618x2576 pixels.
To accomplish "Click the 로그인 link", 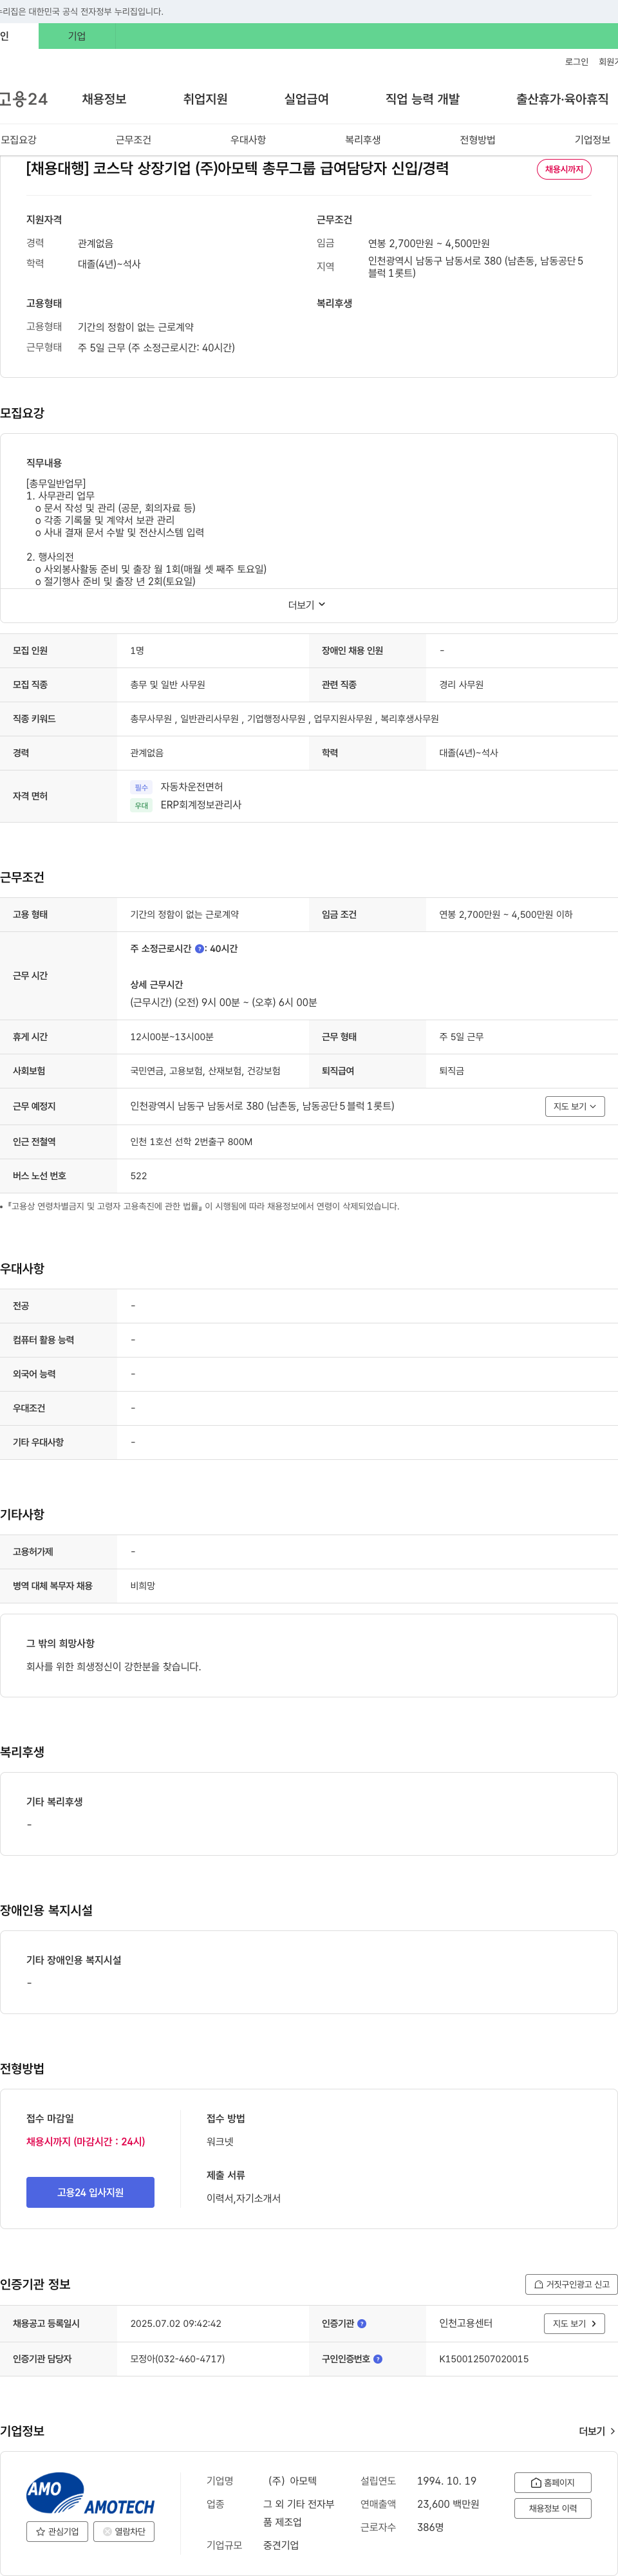I will tap(577, 62).
